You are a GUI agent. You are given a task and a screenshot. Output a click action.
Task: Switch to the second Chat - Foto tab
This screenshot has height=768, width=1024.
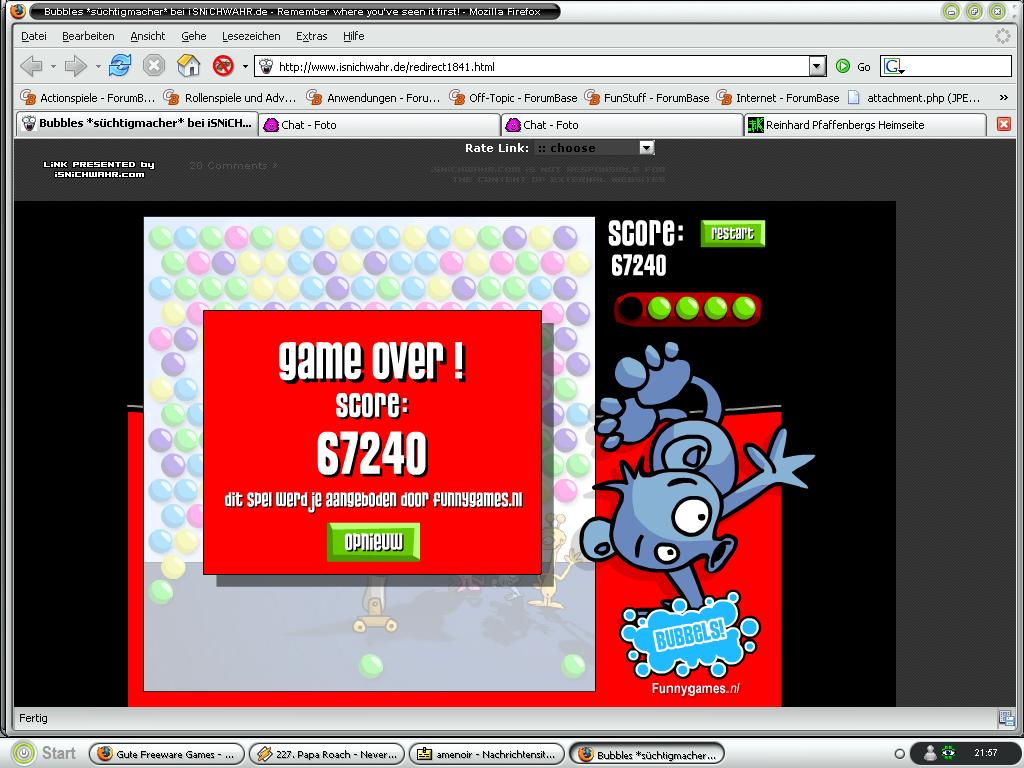(x=622, y=125)
